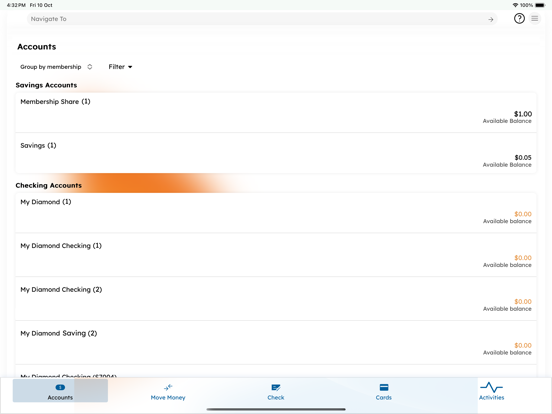Tap the battery indicator in status bar
This screenshot has width=552, height=414.
pos(540,5)
